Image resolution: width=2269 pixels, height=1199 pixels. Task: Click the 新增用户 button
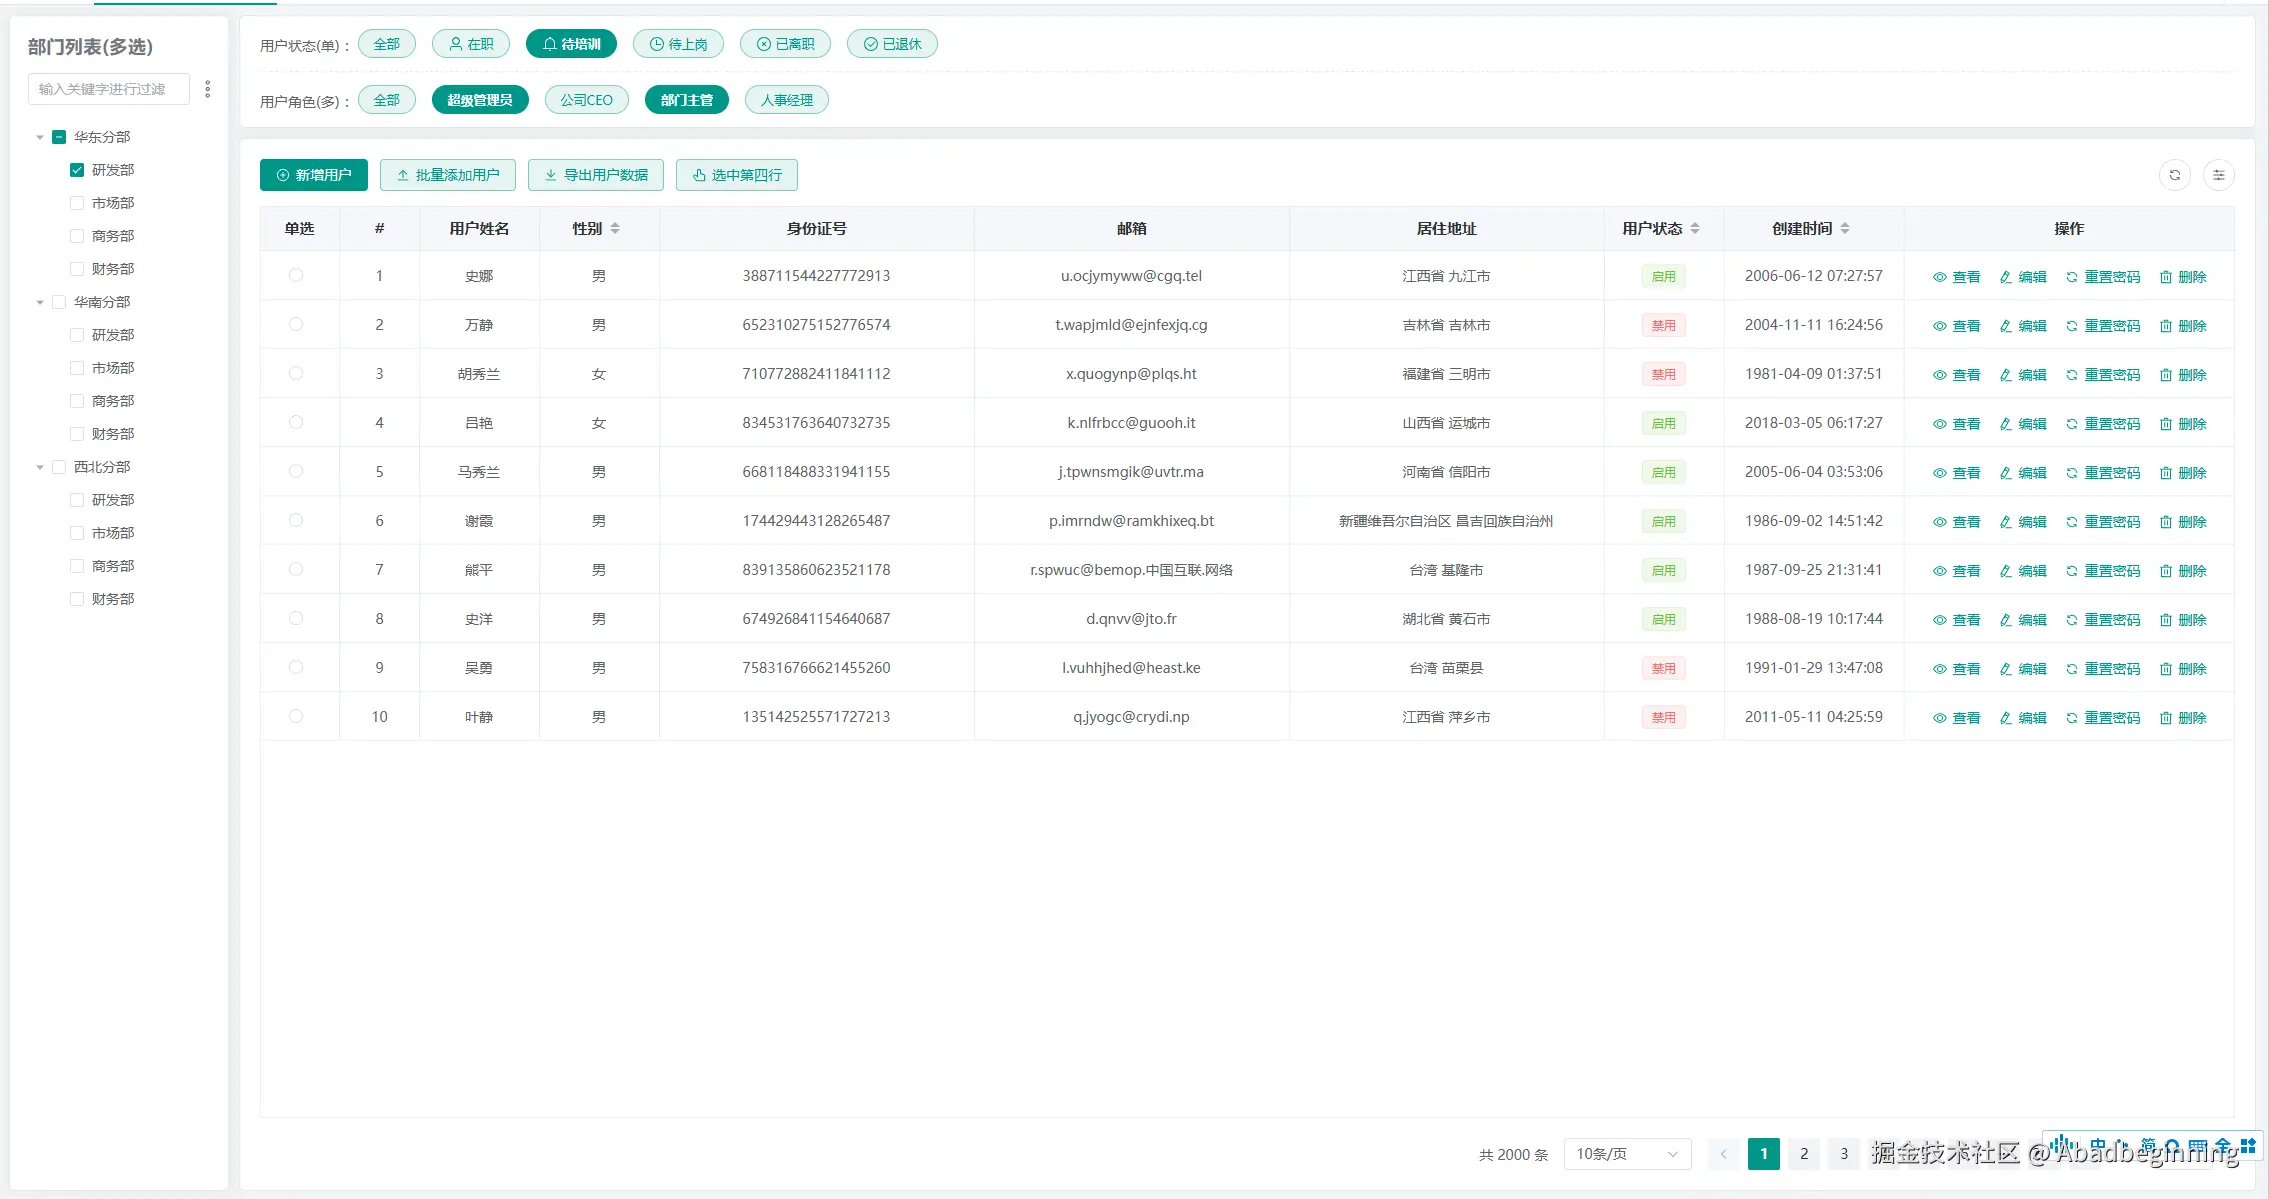(x=314, y=175)
